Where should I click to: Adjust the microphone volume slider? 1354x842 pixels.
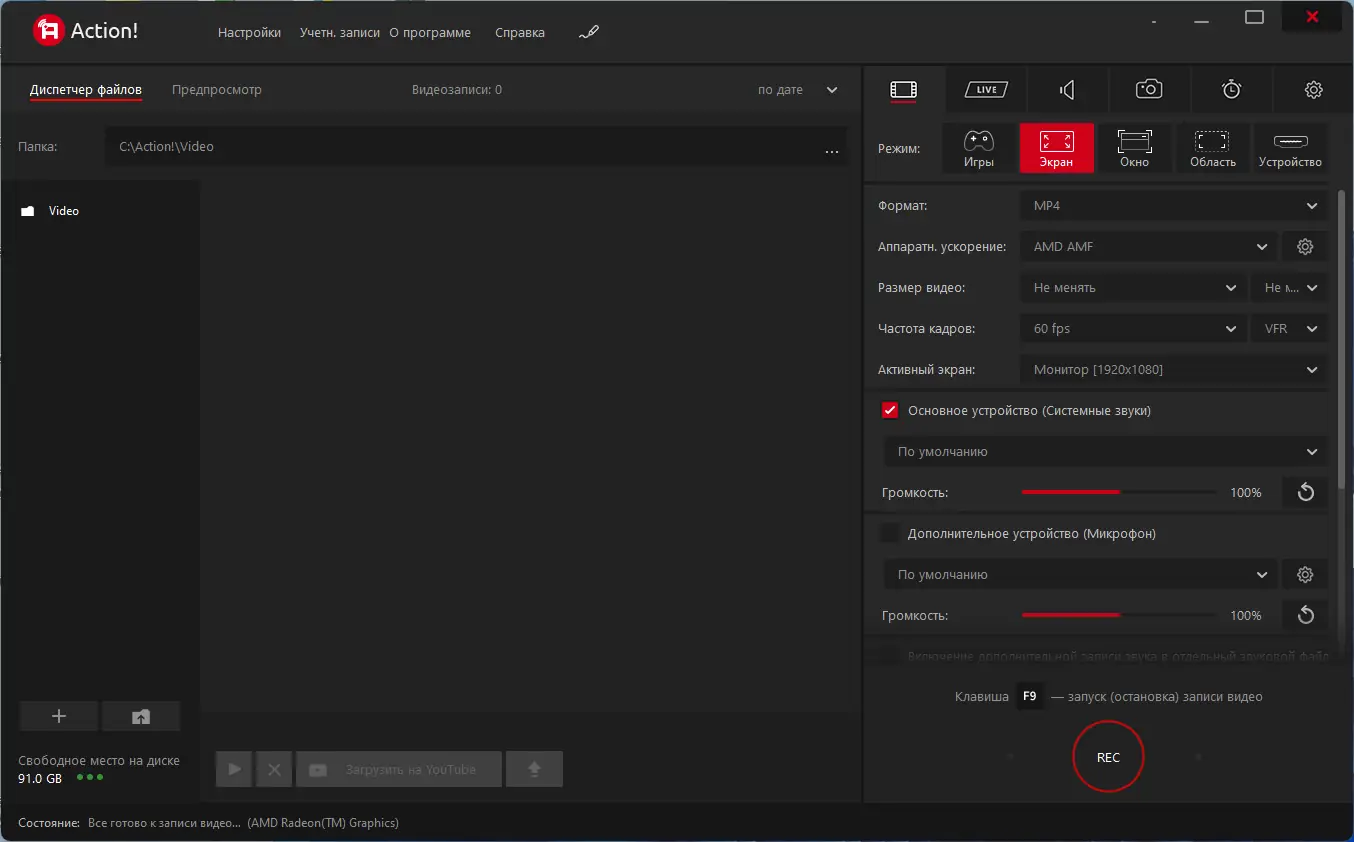1119,616
